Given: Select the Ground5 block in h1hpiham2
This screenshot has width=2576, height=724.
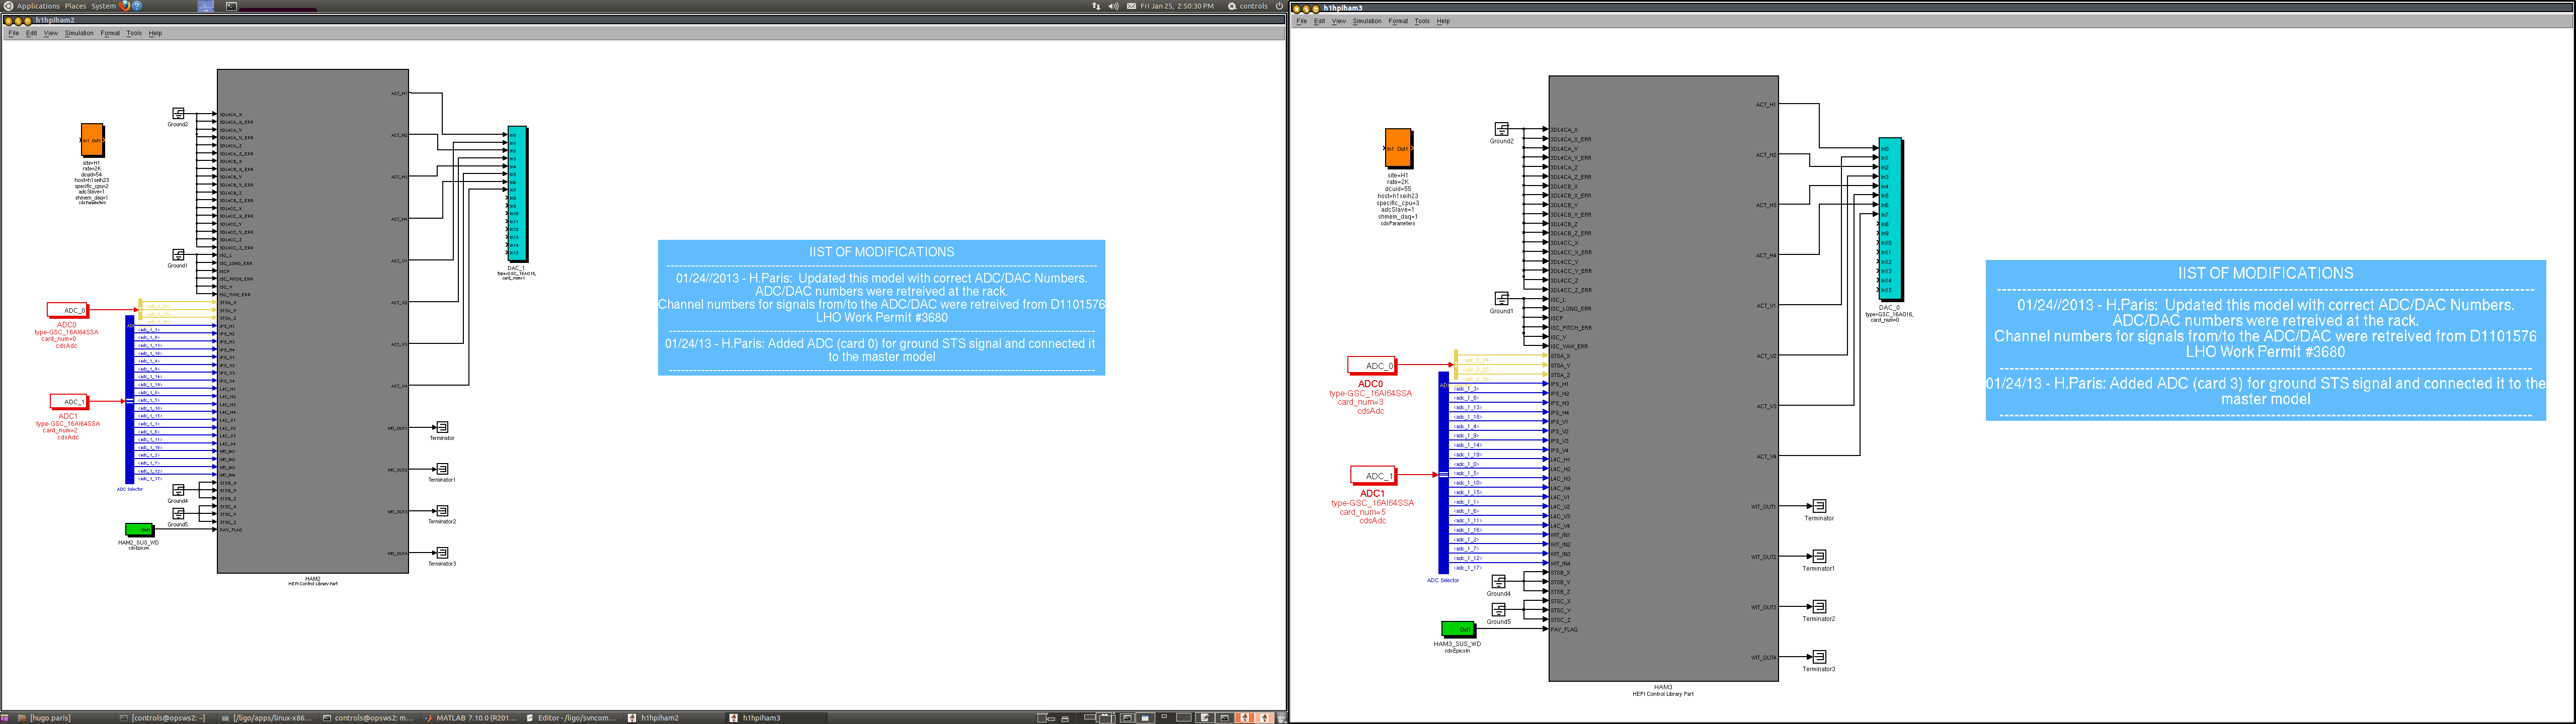Looking at the screenshot, I should click(178, 513).
